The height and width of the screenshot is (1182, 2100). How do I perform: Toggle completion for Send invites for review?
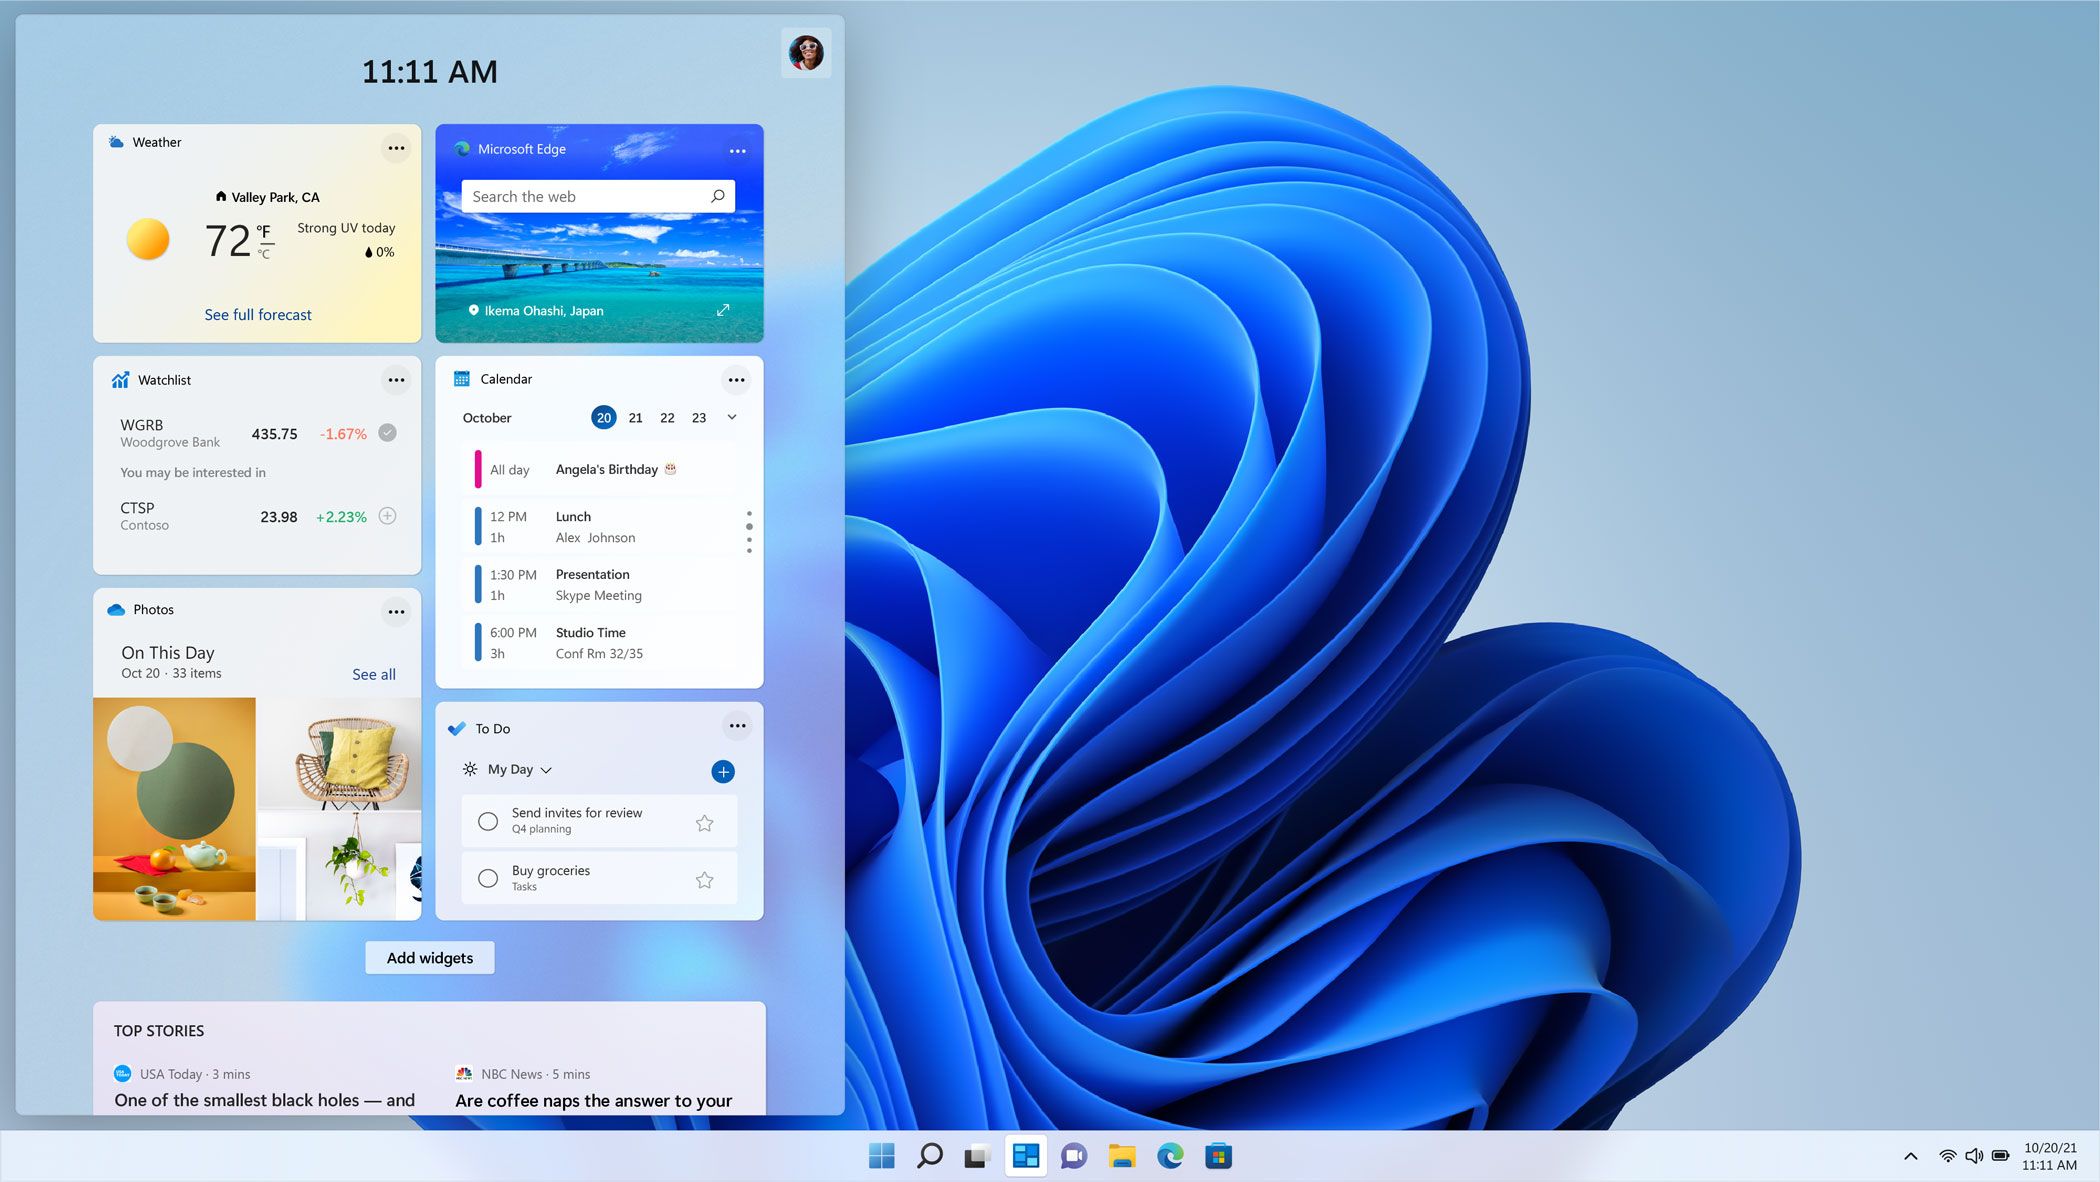tap(488, 820)
